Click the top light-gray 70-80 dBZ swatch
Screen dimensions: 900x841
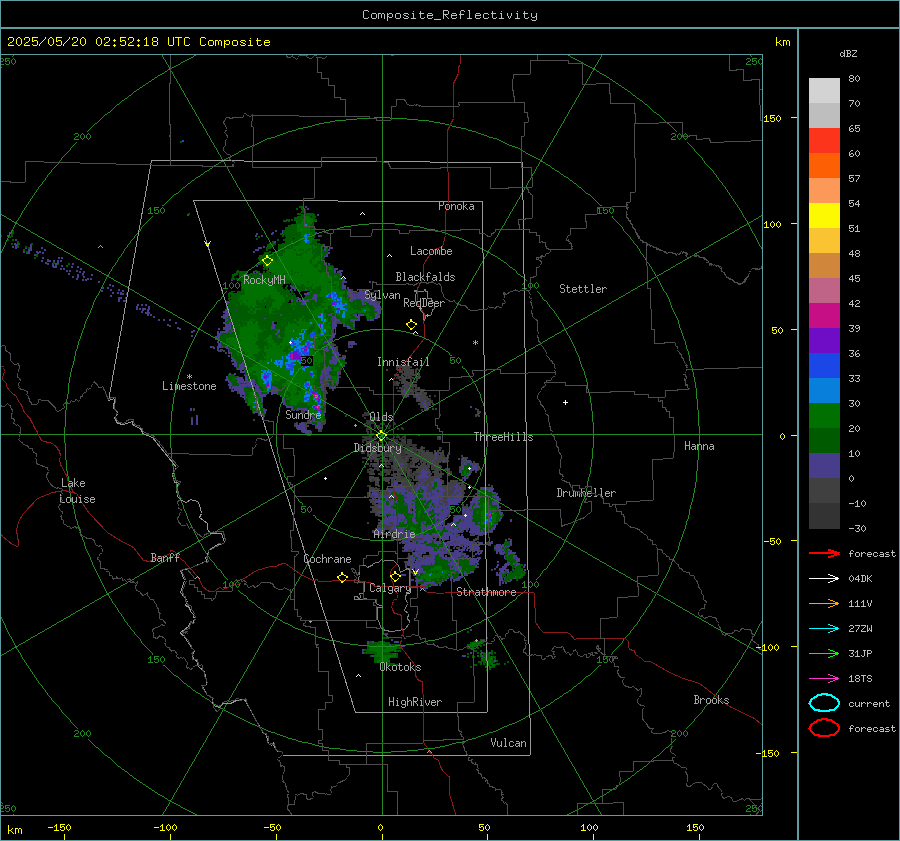tap(824, 91)
